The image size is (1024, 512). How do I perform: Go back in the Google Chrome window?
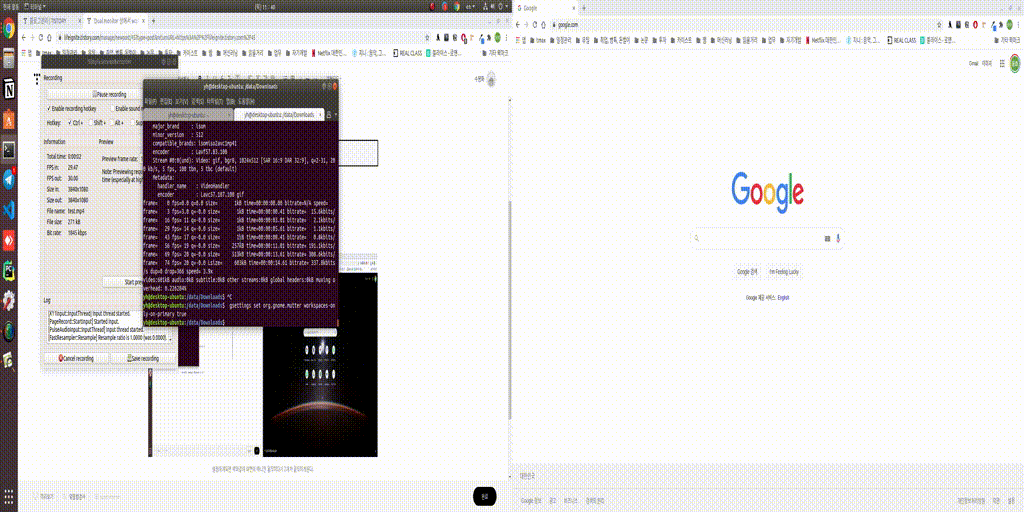pyautogui.click(x=517, y=24)
